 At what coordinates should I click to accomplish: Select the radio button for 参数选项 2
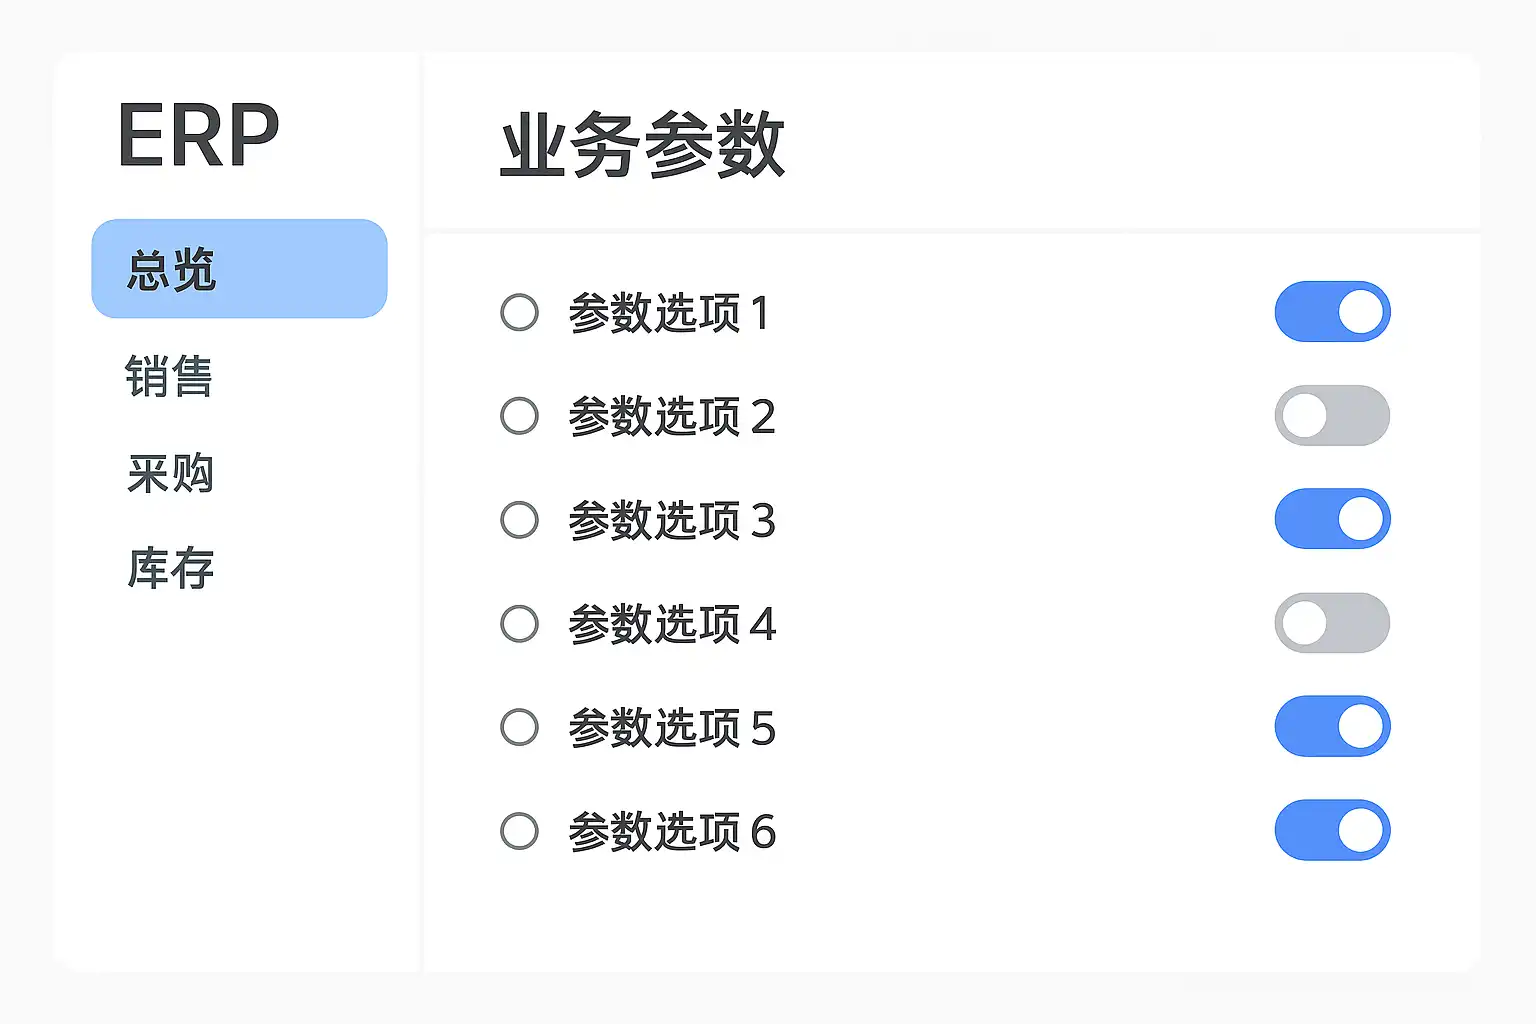[519, 416]
